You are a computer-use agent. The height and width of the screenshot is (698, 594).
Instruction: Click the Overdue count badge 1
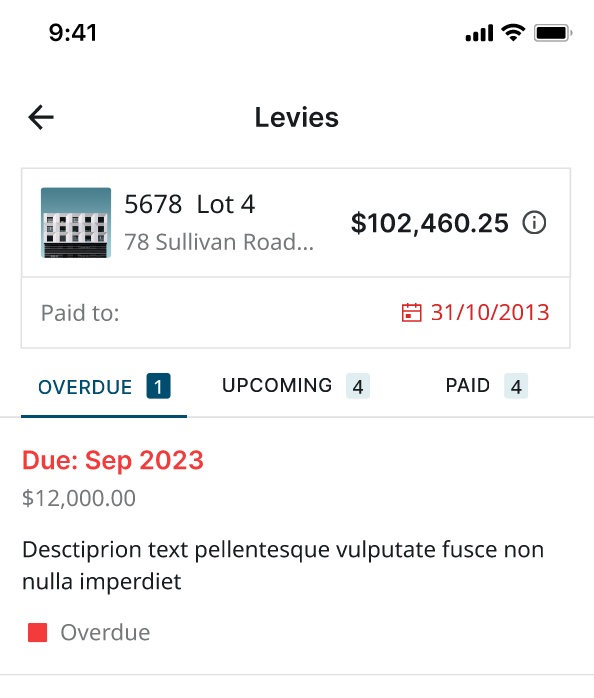[159, 386]
